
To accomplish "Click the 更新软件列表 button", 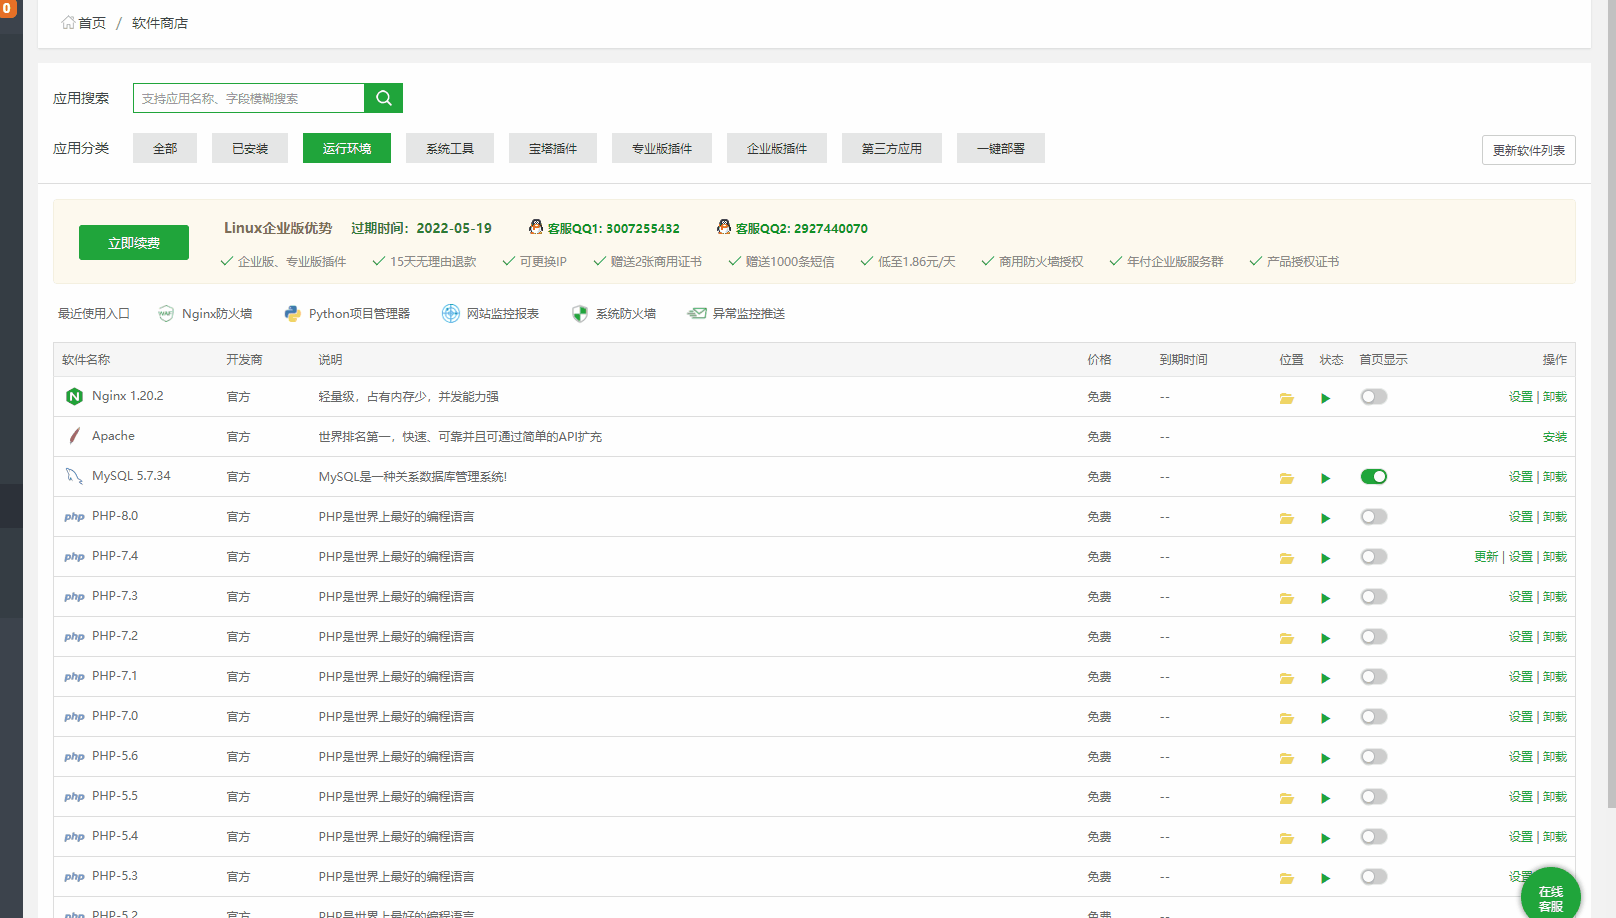I will click(x=1529, y=150).
